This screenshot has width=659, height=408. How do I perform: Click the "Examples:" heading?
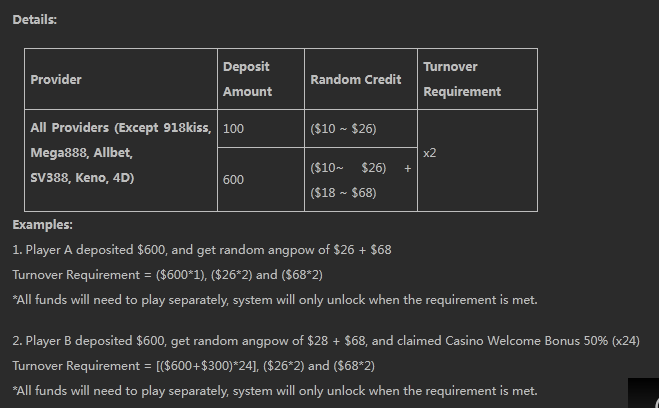point(42,225)
